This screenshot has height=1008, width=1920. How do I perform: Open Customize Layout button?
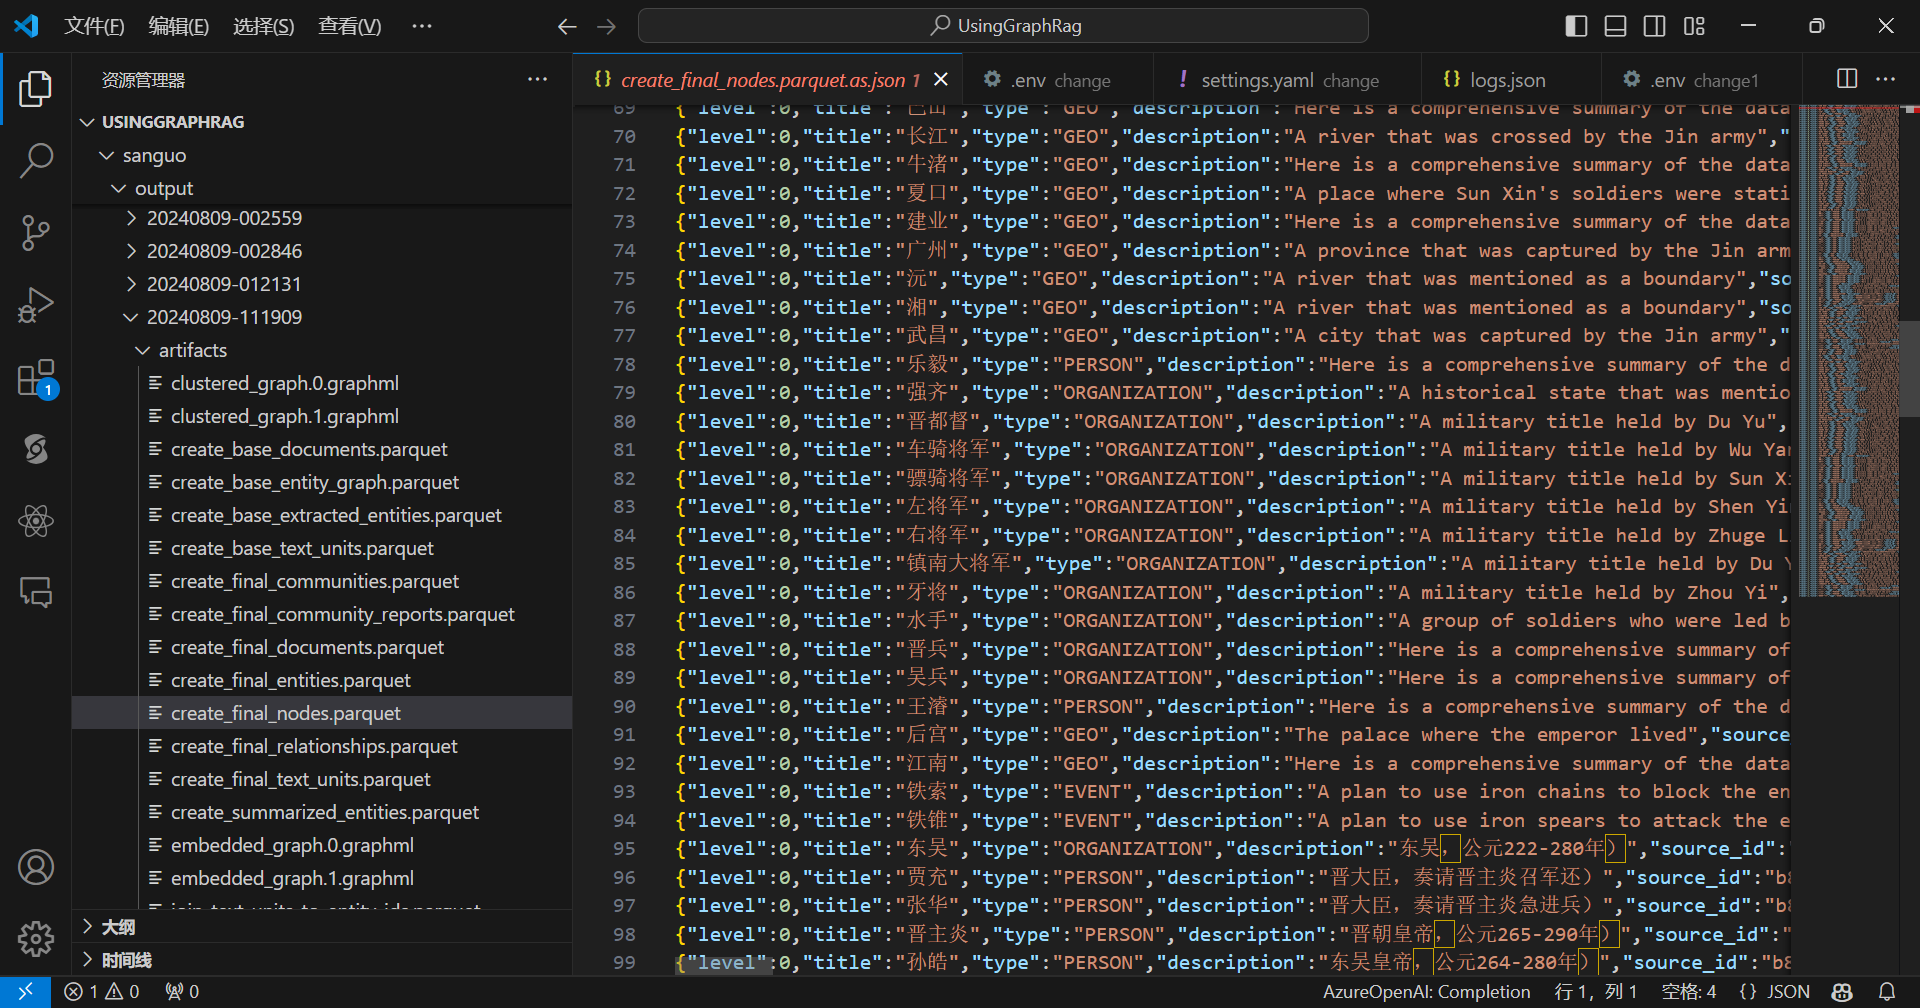[1694, 26]
